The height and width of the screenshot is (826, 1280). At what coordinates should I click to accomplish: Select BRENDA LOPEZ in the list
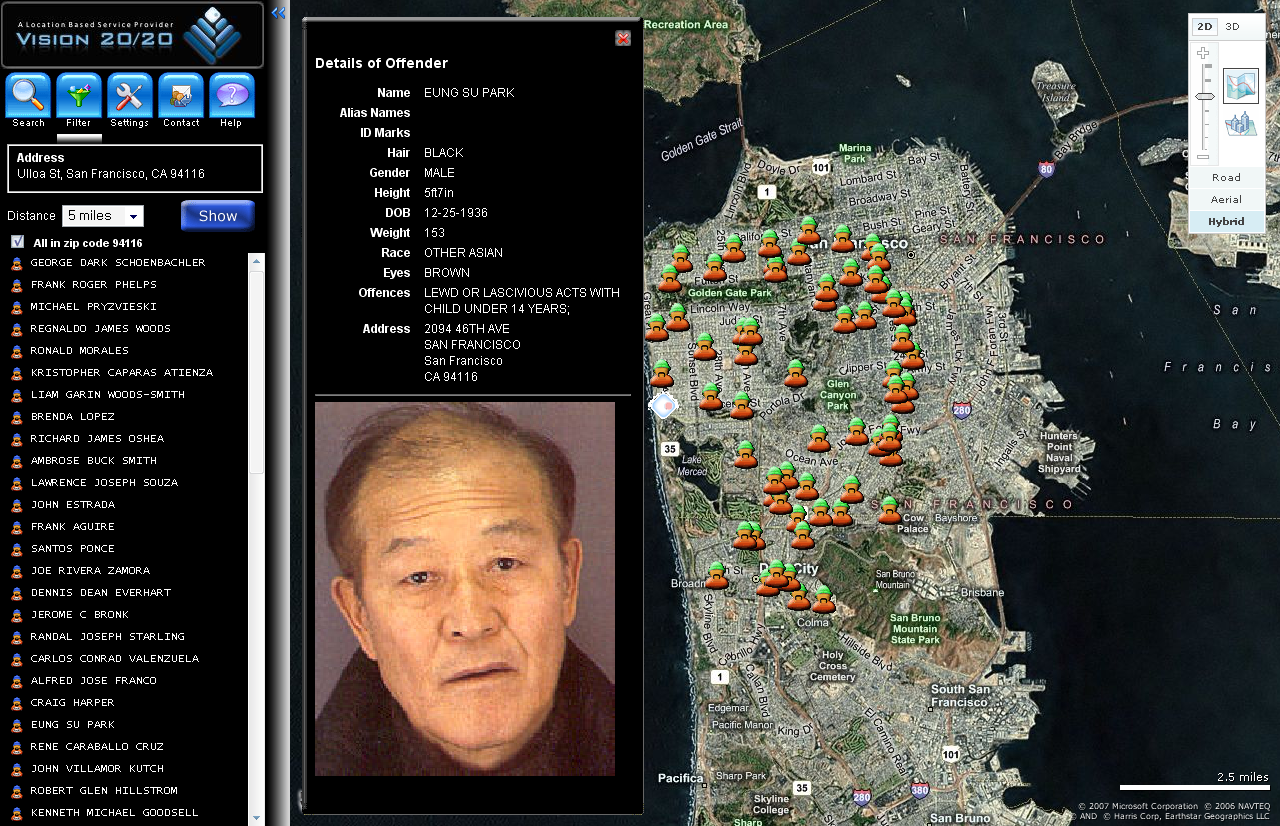click(x=73, y=417)
